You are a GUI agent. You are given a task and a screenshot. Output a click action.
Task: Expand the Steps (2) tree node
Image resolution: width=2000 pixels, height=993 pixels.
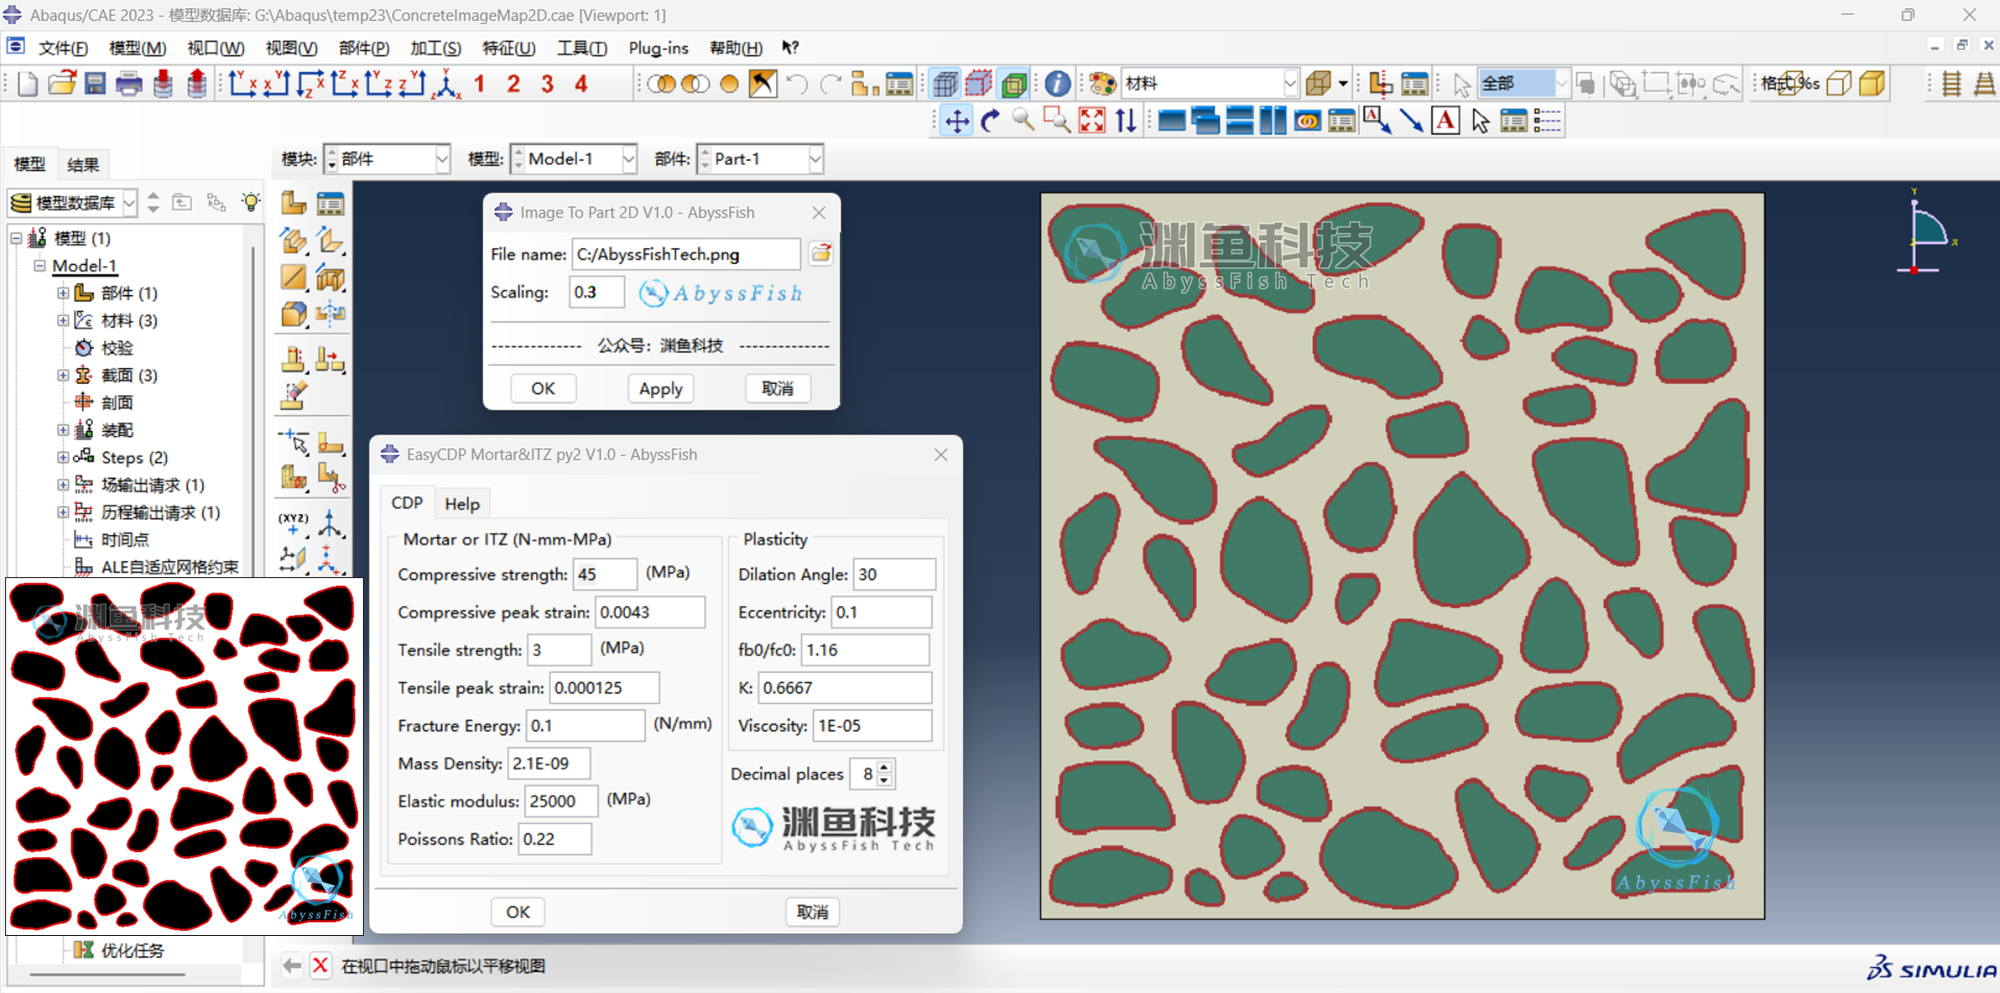[63, 457]
